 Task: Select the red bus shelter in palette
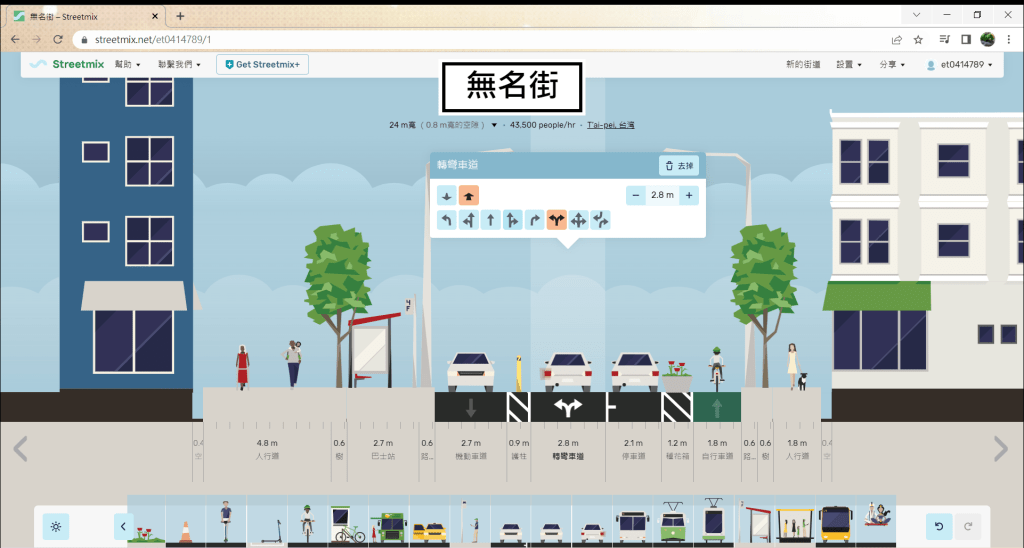pos(755,521)
